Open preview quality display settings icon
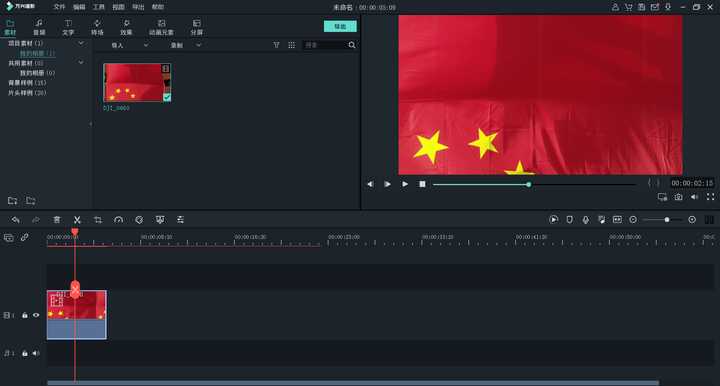The image size is (720, 386). (x=662, y=197)
